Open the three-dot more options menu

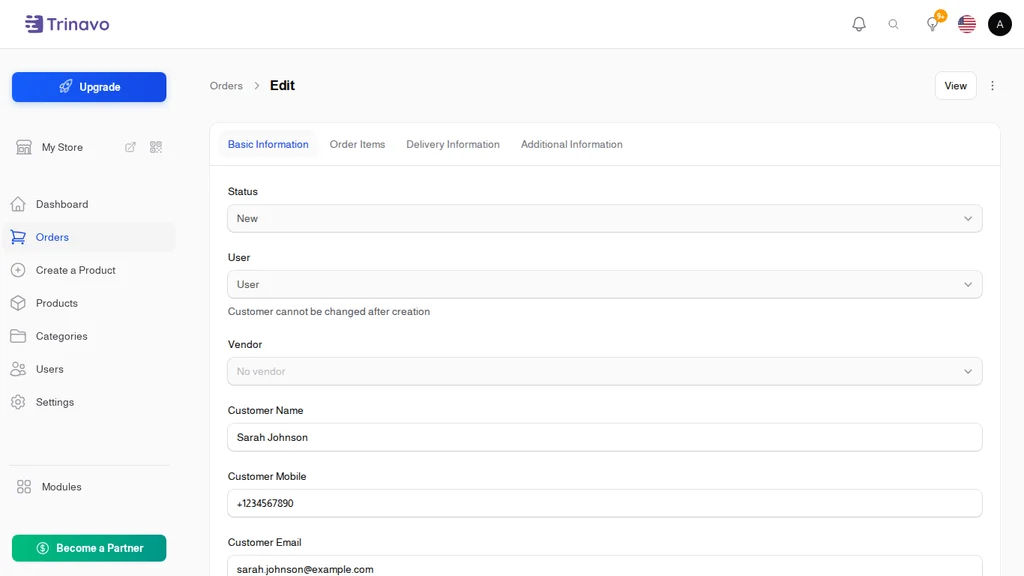992,86
